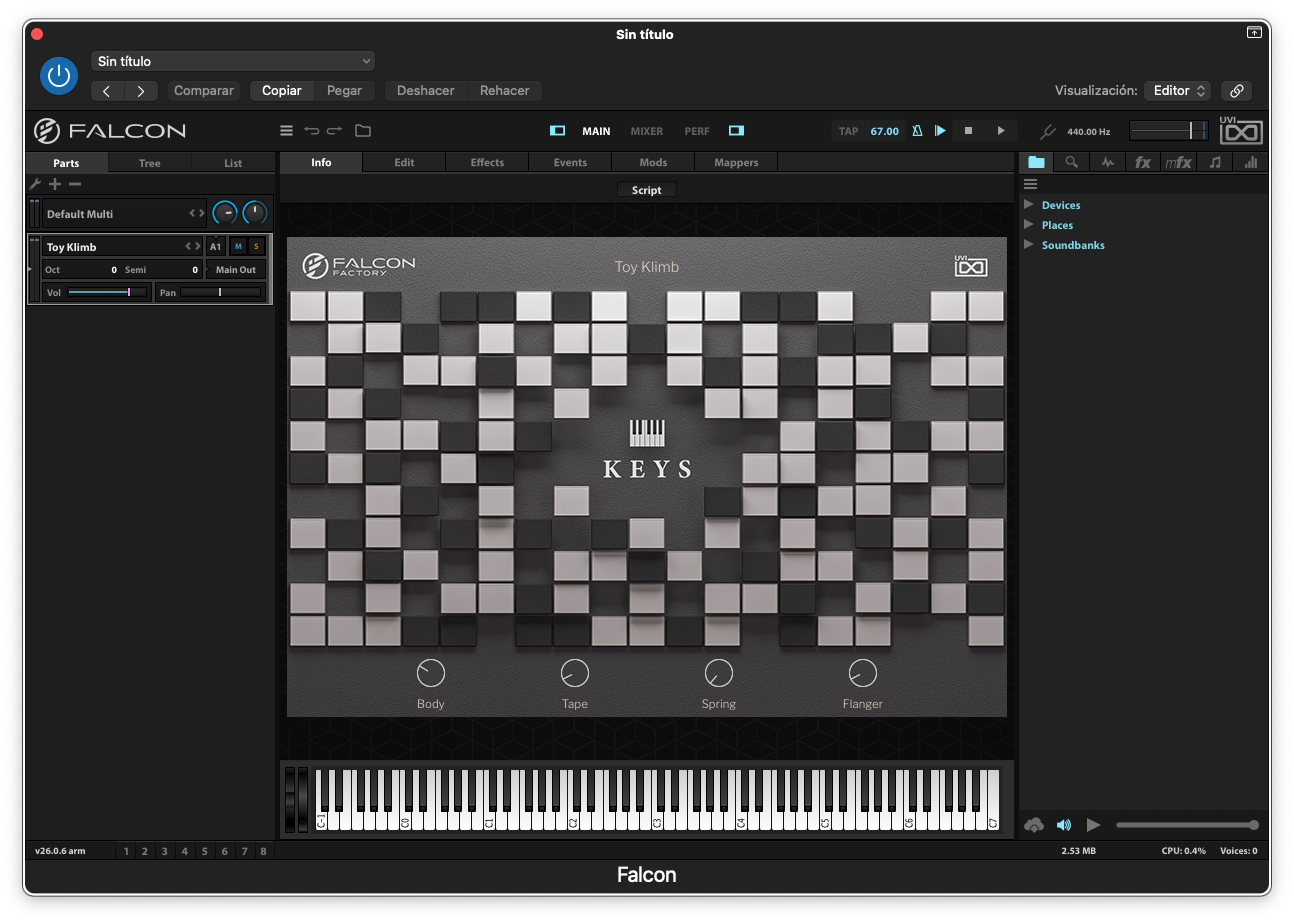1294x923 pixels.
Task: Open the Events tab
Action: click(570, 162)
